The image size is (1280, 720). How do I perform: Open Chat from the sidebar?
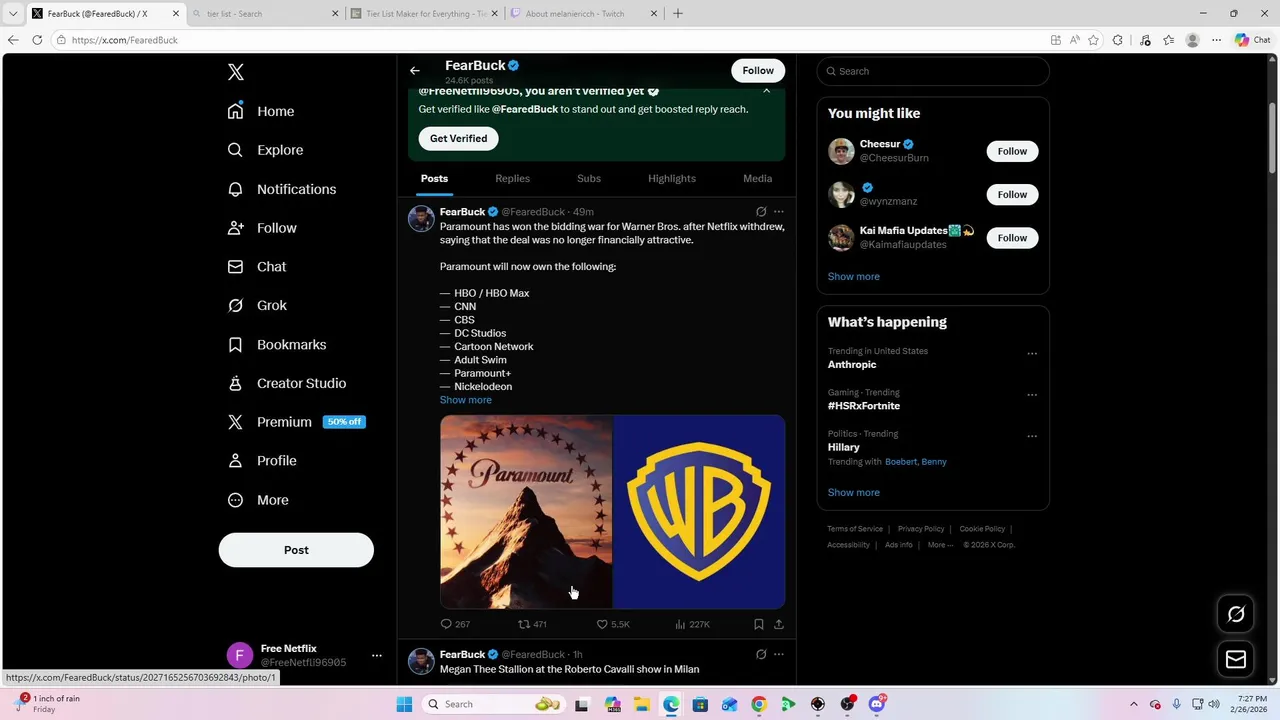tap(257, 267)
